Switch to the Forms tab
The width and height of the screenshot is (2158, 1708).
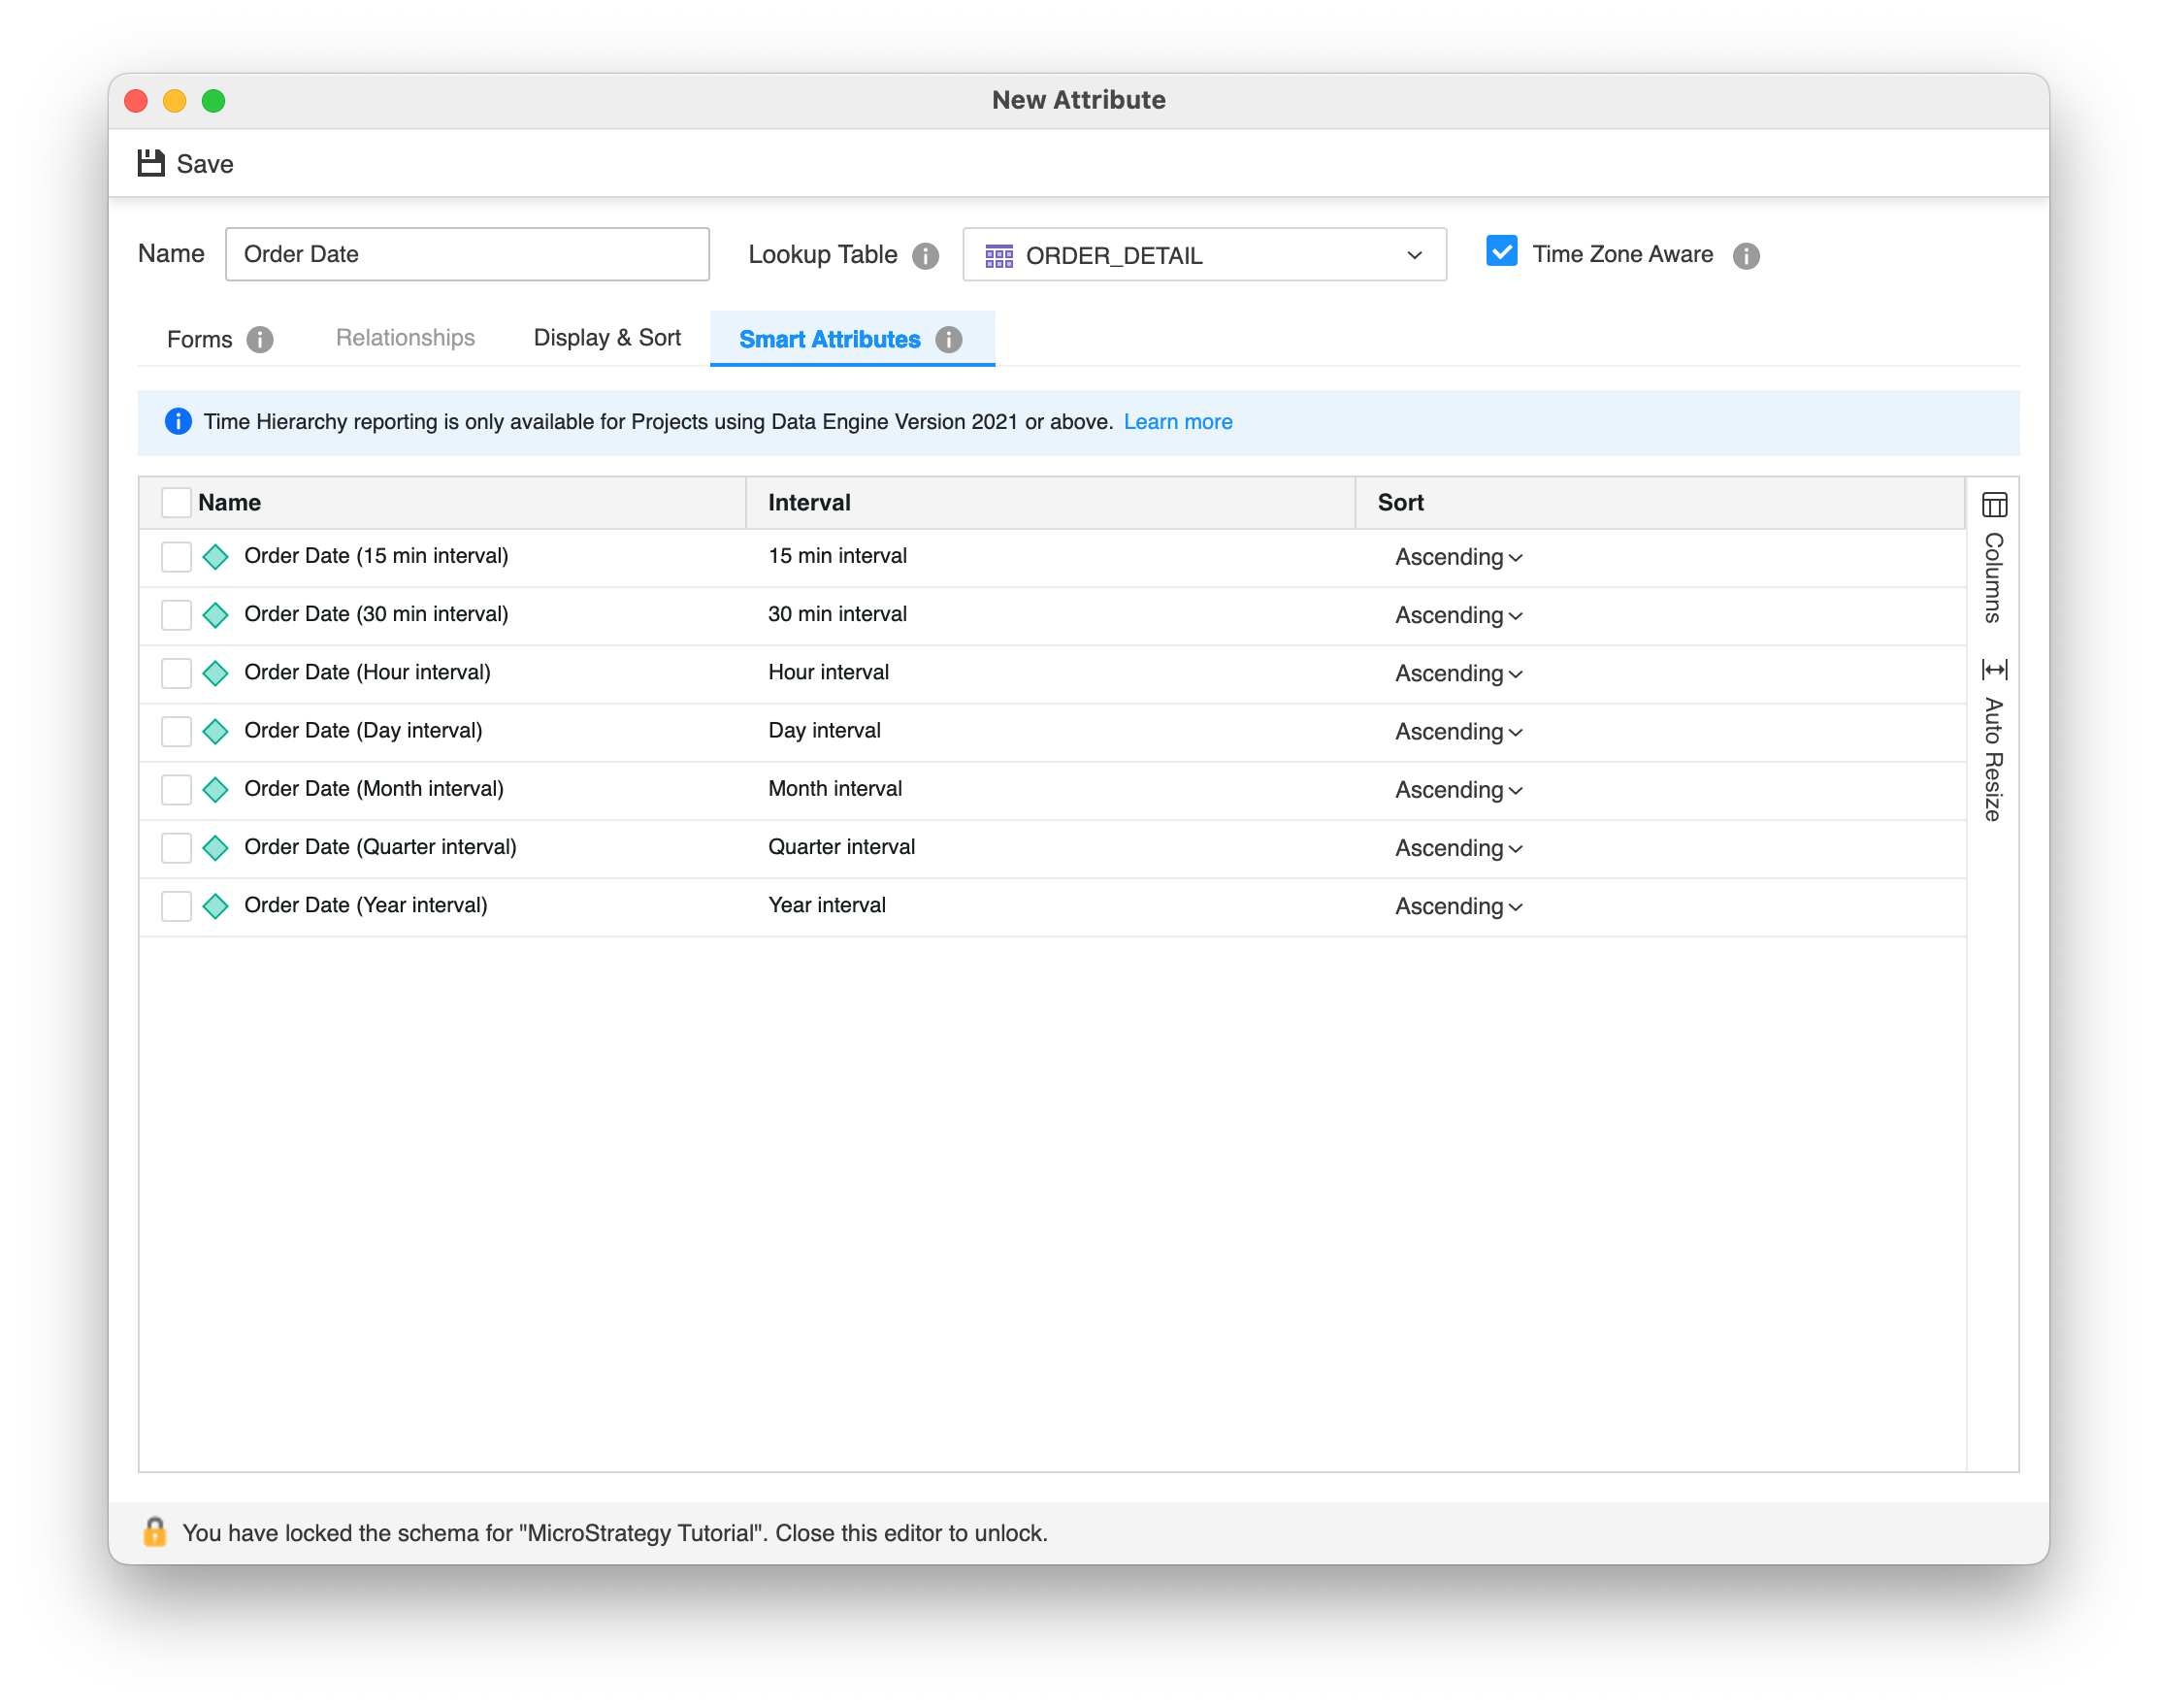(199, 340)
